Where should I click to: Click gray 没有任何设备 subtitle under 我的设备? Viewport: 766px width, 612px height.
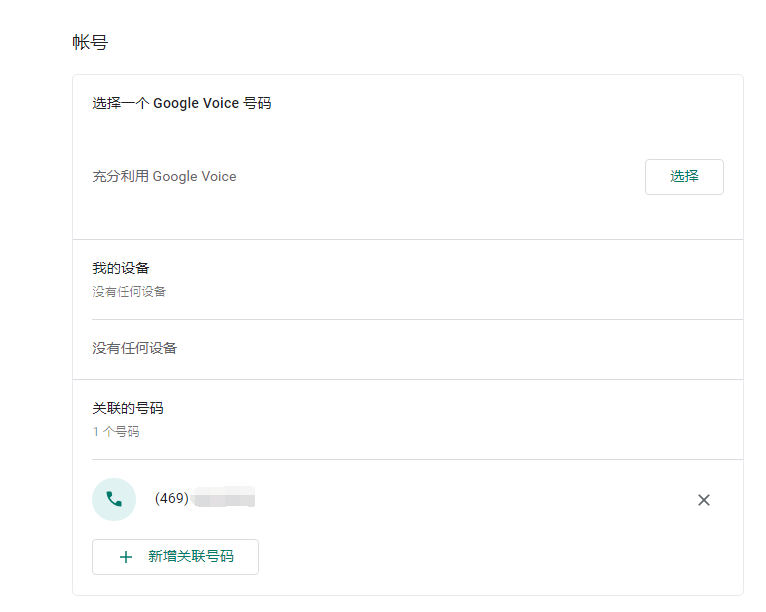129,292
